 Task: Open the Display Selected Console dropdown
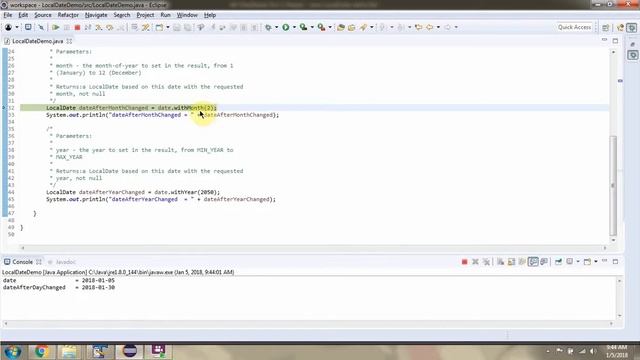578,262
